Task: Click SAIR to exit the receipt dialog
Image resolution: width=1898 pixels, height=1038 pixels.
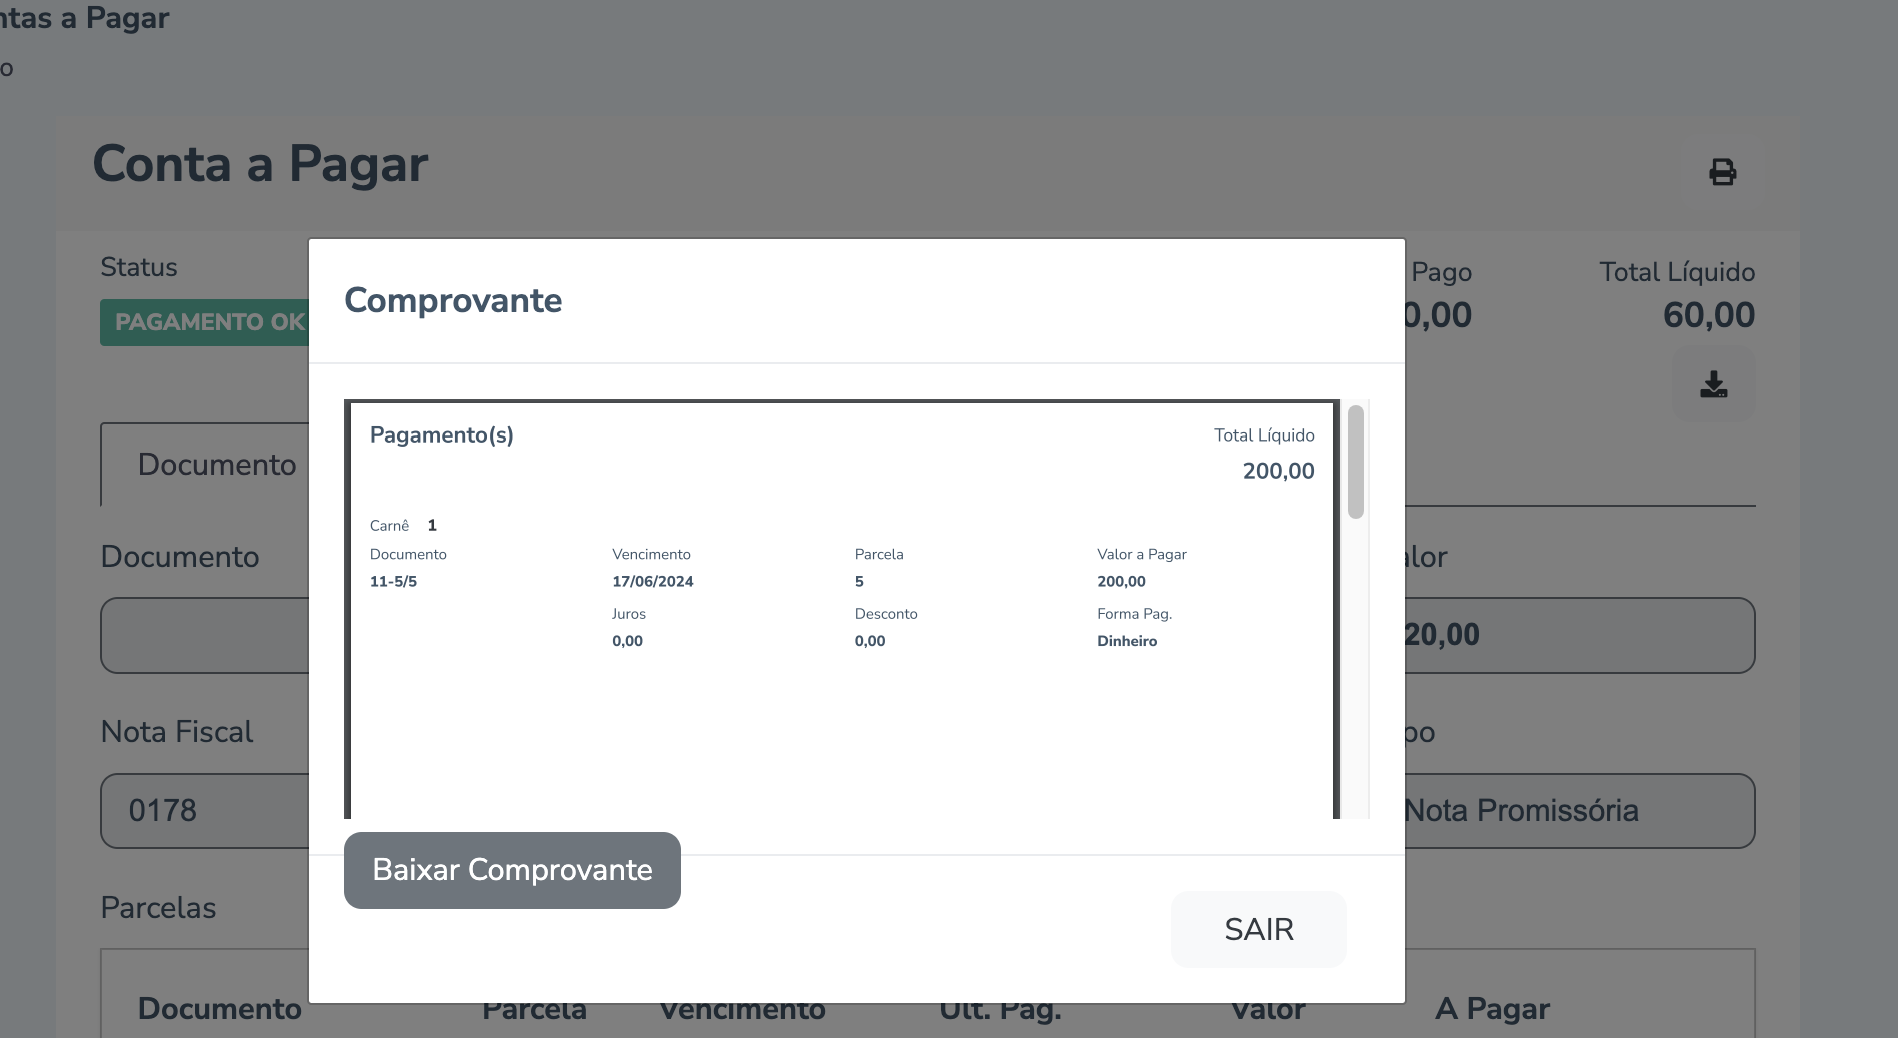Action: [x=1258, y=929]
